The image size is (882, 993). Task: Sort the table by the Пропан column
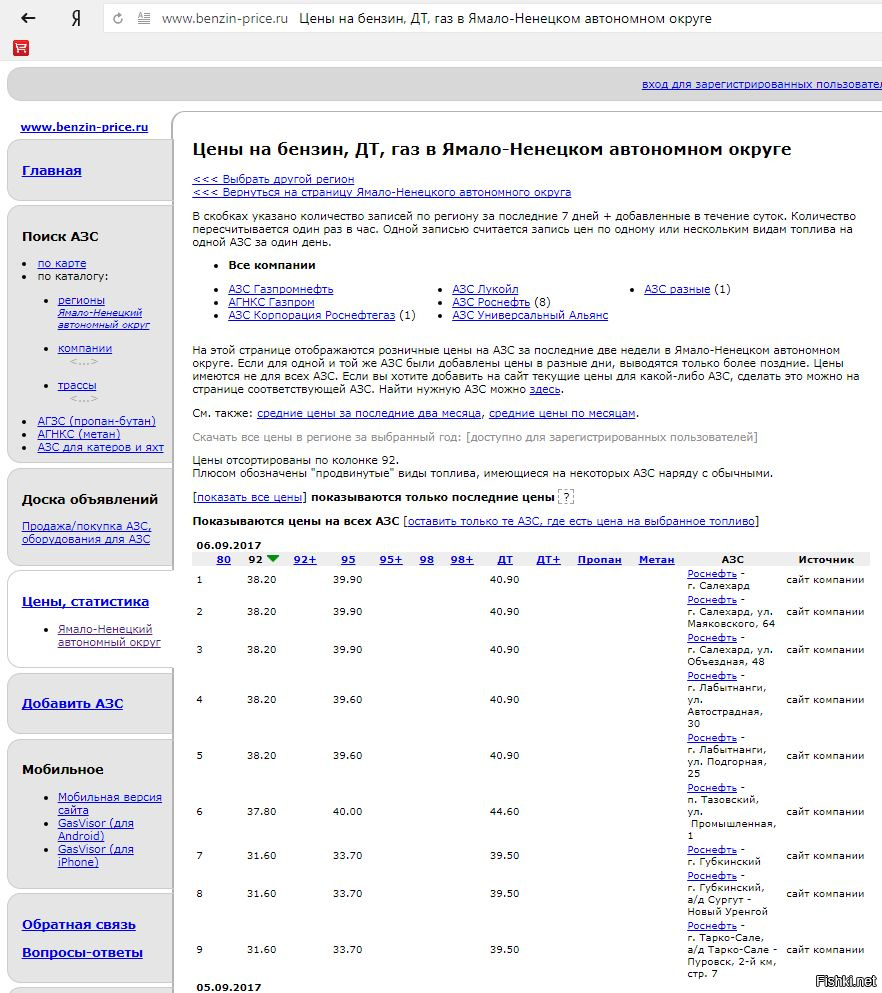tap(600, 560)
